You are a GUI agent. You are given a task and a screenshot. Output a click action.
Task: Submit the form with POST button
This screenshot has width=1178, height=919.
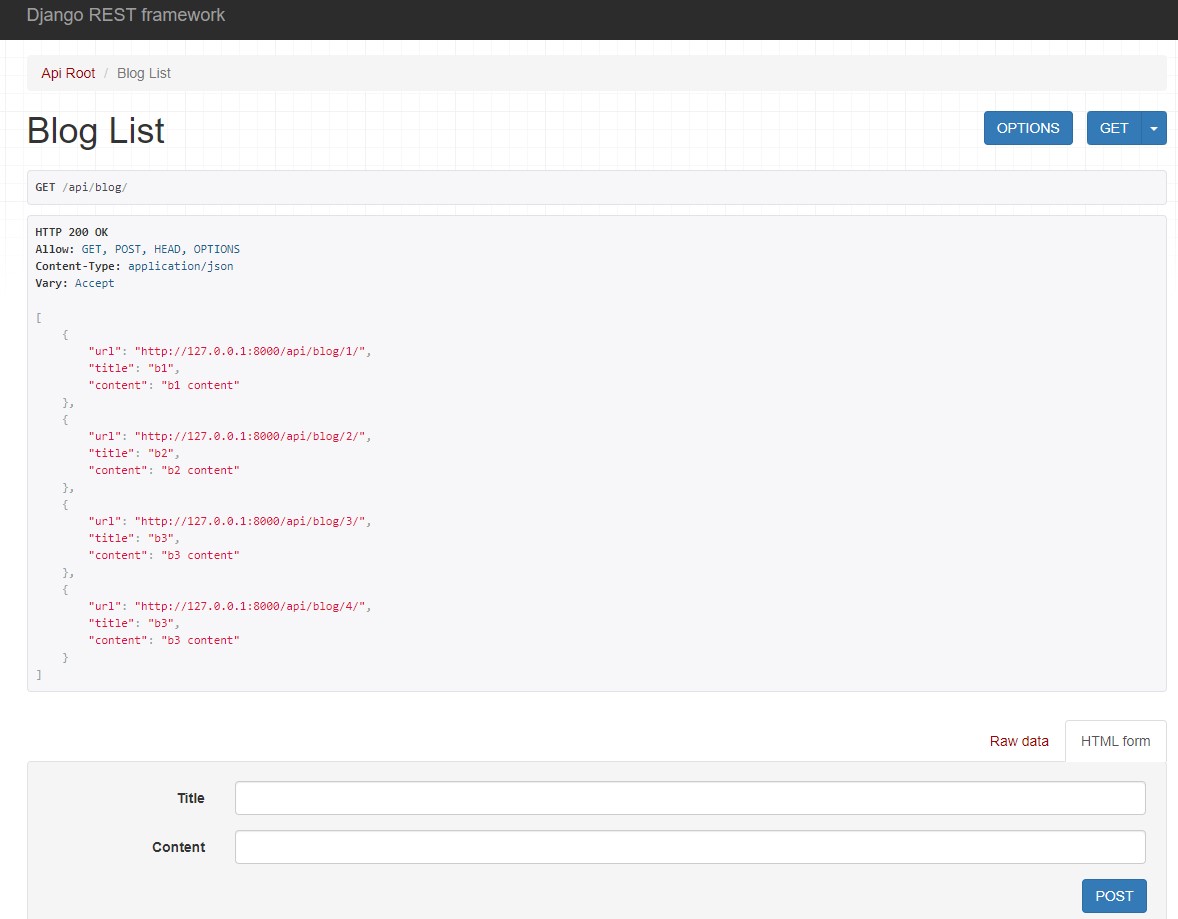click(1114, 896)
